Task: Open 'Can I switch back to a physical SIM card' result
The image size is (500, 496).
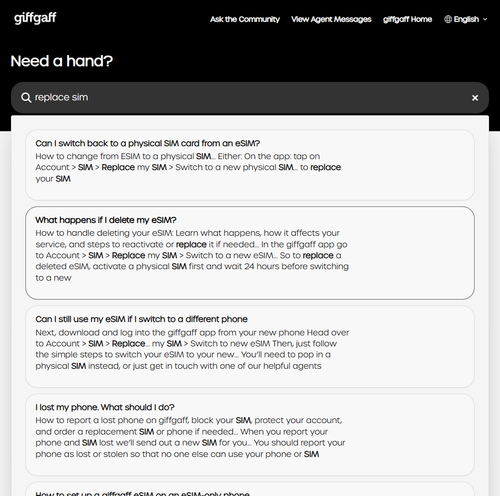Action: pos(250,165)
